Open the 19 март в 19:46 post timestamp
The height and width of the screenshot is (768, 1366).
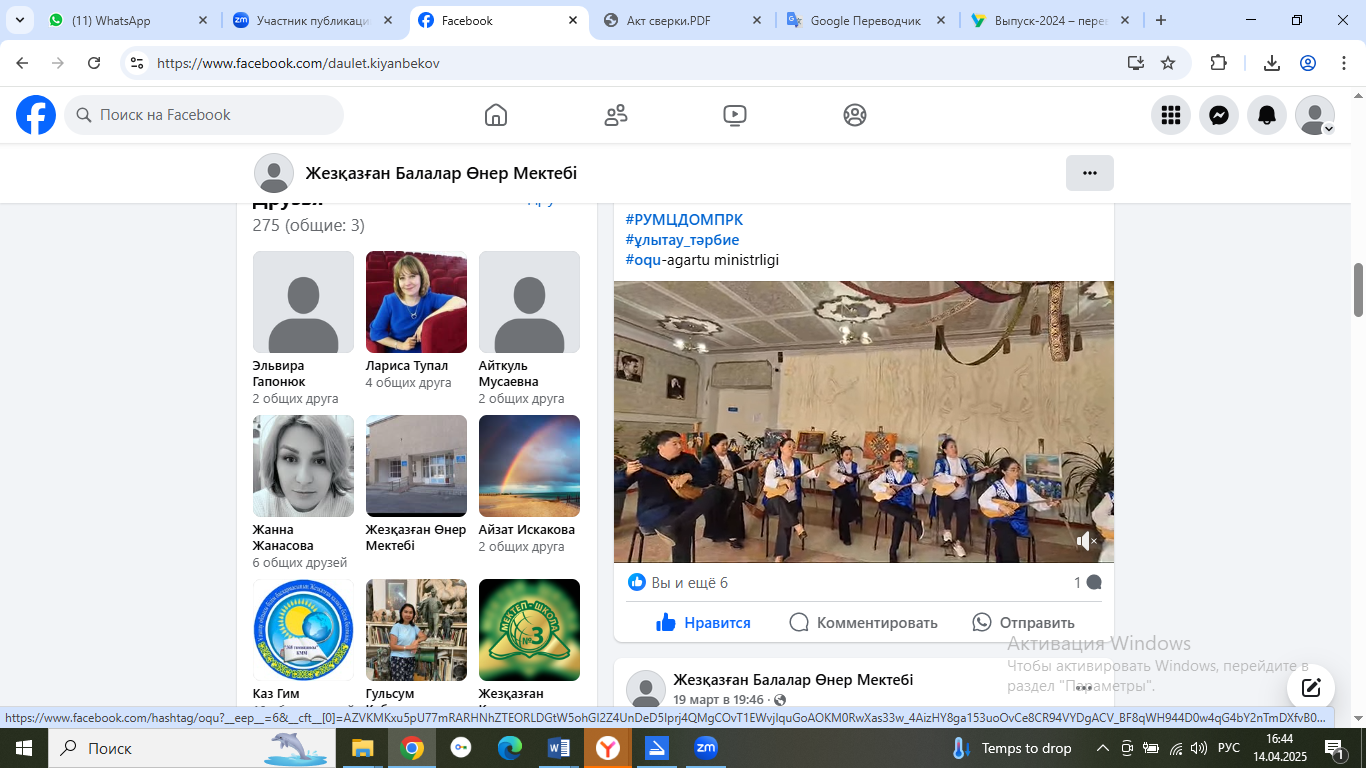click(718, 700)
